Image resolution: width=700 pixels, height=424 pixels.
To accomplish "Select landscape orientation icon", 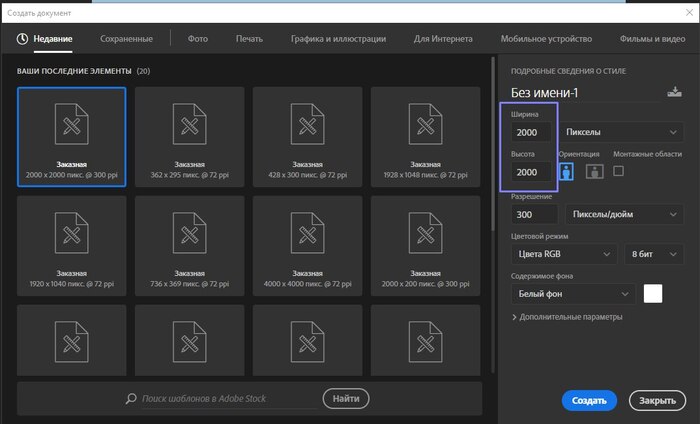I will (593, 172).
